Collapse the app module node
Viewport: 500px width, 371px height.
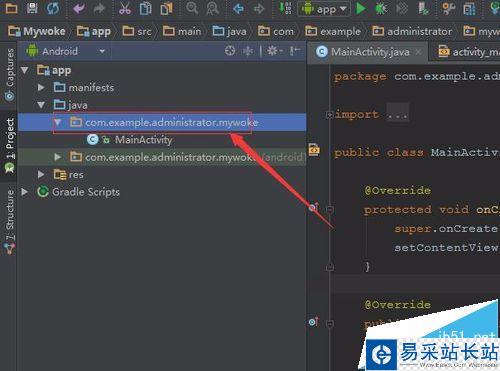[25, 70]
